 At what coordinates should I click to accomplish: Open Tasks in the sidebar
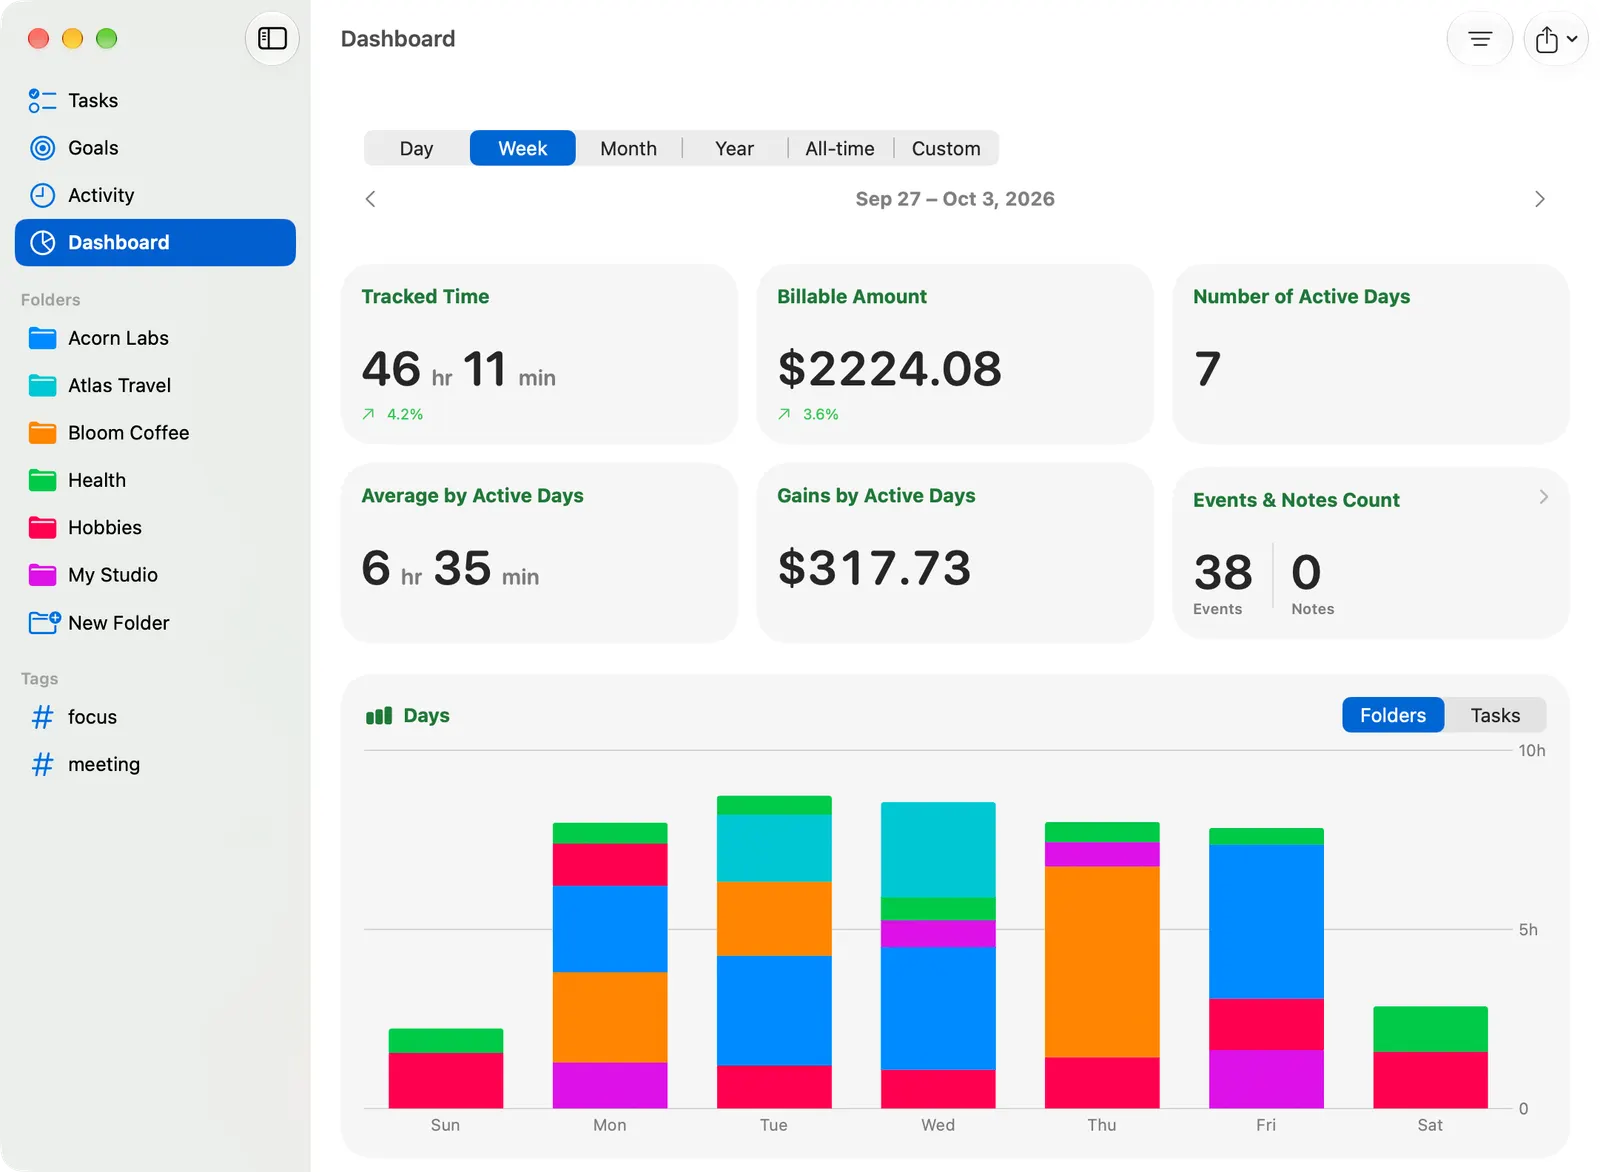[155, 101]
